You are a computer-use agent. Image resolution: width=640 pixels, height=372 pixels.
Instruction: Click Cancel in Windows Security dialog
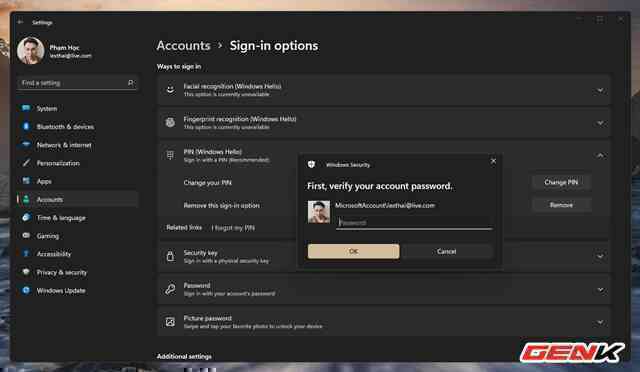(447, 251)
